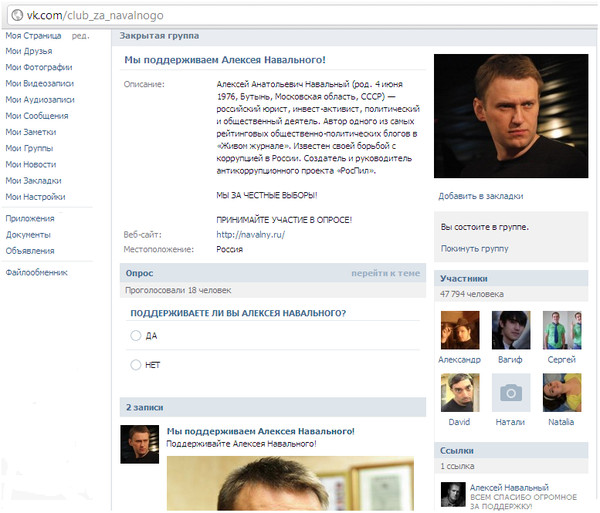Go to Мои Группы
This screenshot has width=600, height=513.
point(29,148)
